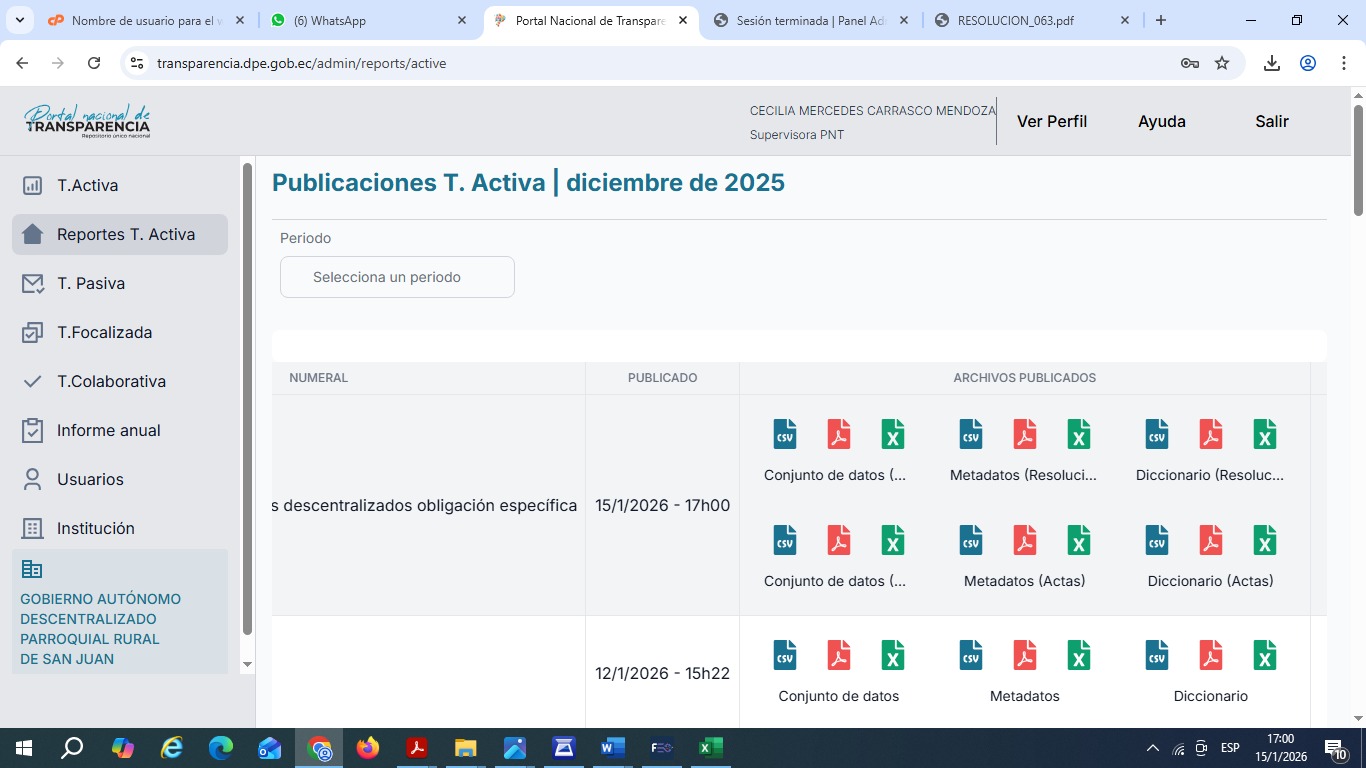This screenshot has width=1366, height=768.
Task: Download Excel file of Conjunto de datos (Actas)
Action: click(892, 540)
